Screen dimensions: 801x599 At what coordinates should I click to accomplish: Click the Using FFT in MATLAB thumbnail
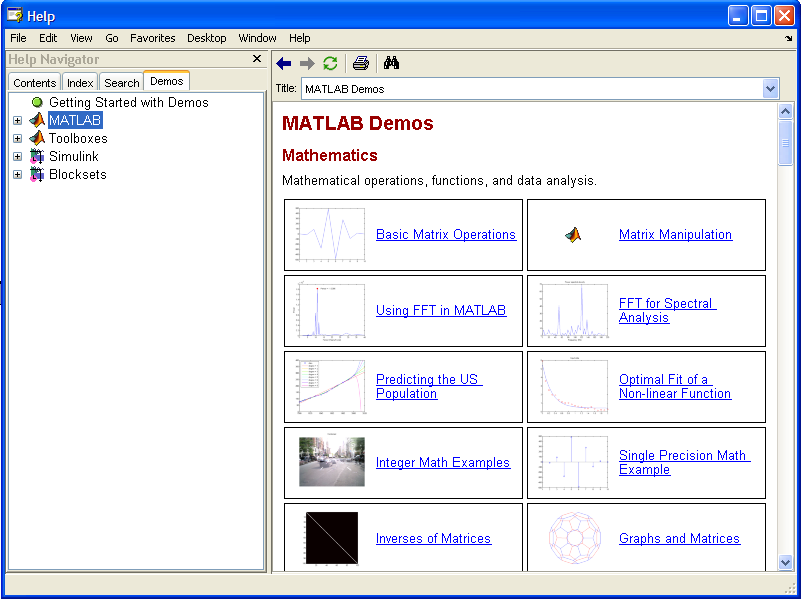[x=331, y=310]
